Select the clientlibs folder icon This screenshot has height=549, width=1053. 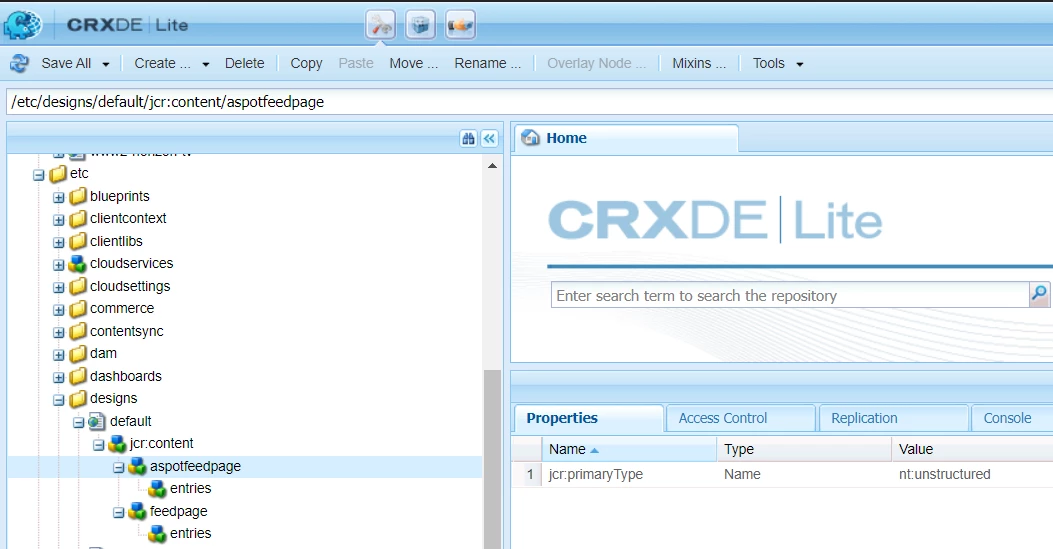coord(79,241)
